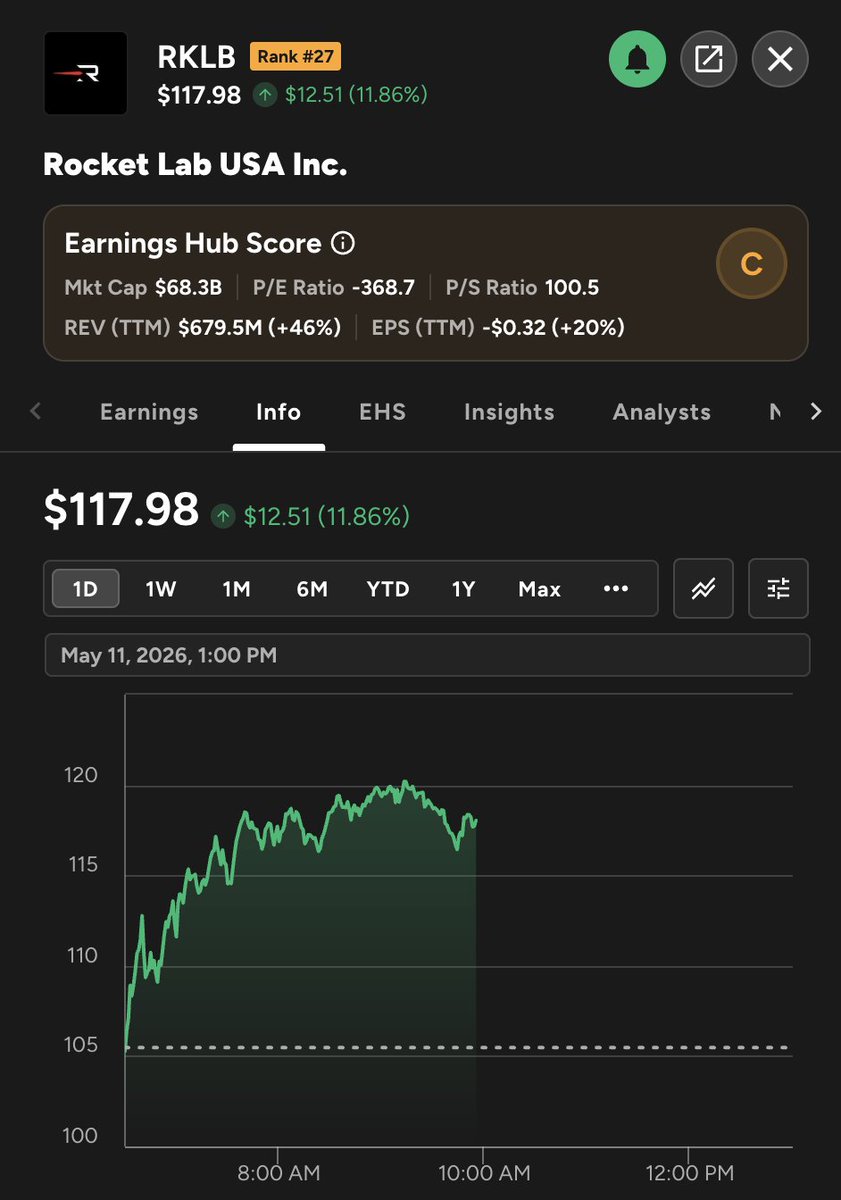Click EPS (TTM) -$0.32 (+20%)
The height and width of the screenshot is (1200, 841).
point(498,327)
